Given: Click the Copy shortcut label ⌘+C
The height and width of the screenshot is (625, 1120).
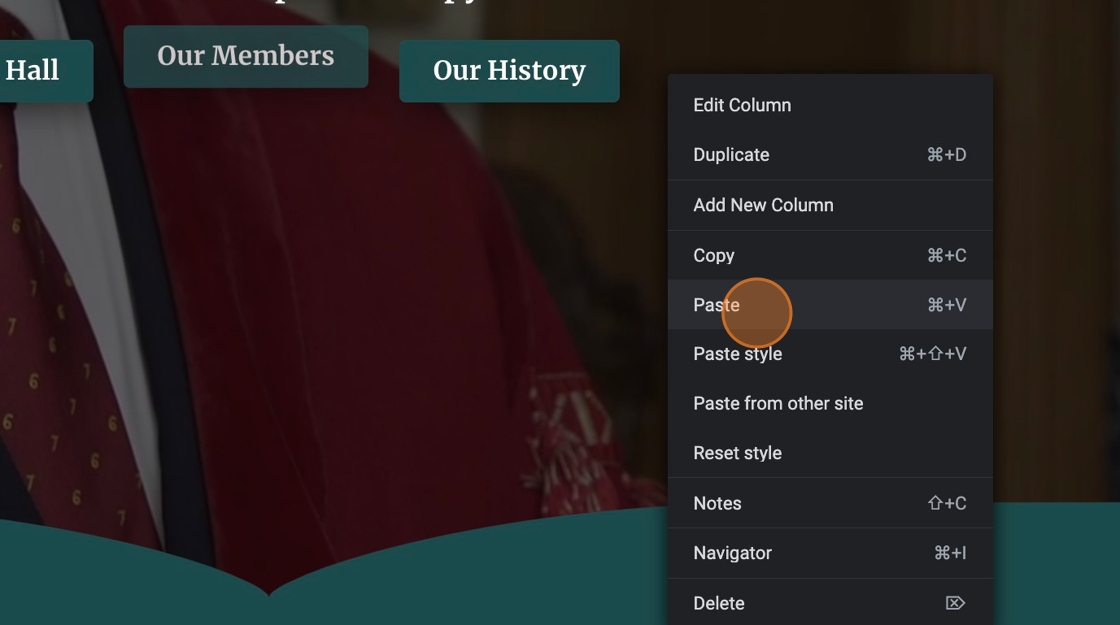Looking at the screenshot, I should click(946, 255).
